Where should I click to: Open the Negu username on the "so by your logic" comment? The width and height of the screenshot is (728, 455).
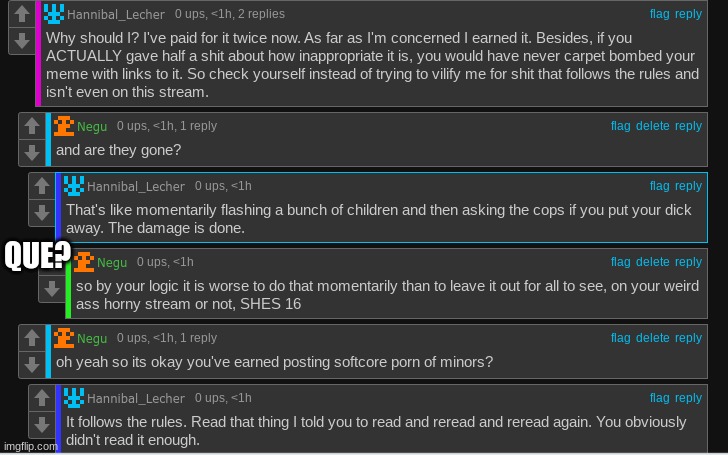[x=112, y=263]
